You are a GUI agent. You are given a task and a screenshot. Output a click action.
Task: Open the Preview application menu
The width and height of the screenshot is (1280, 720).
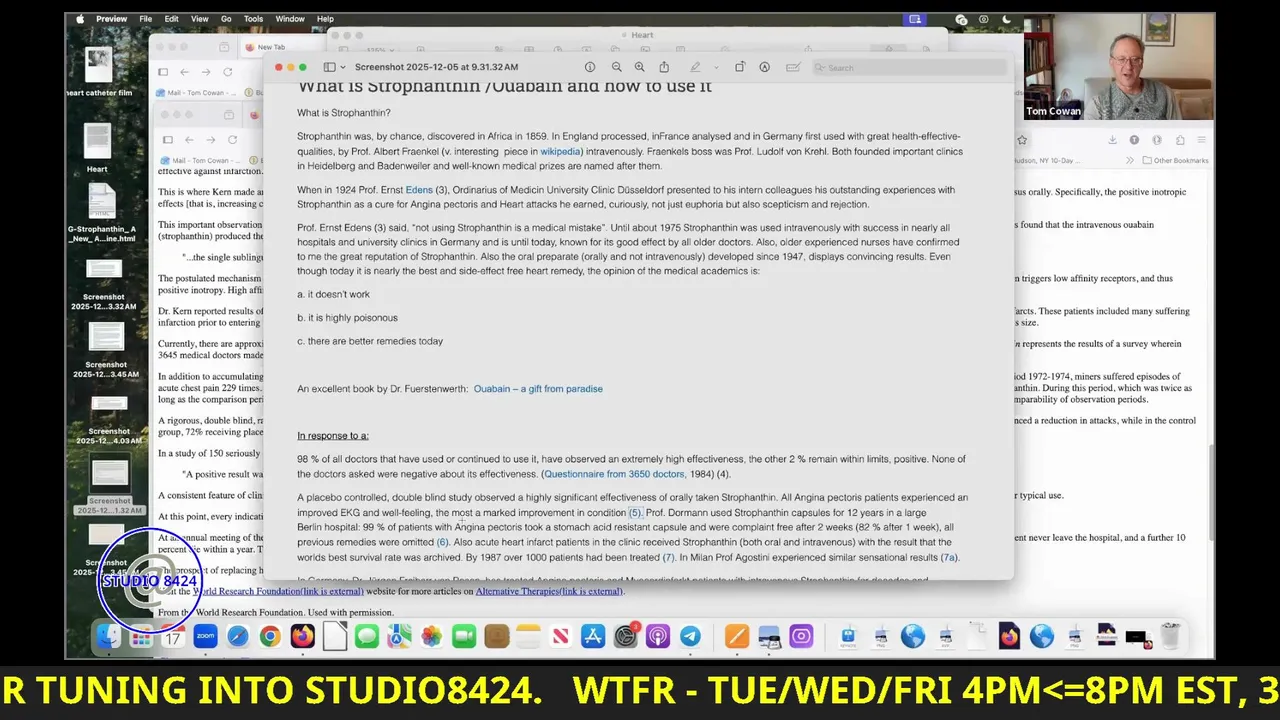112,19
